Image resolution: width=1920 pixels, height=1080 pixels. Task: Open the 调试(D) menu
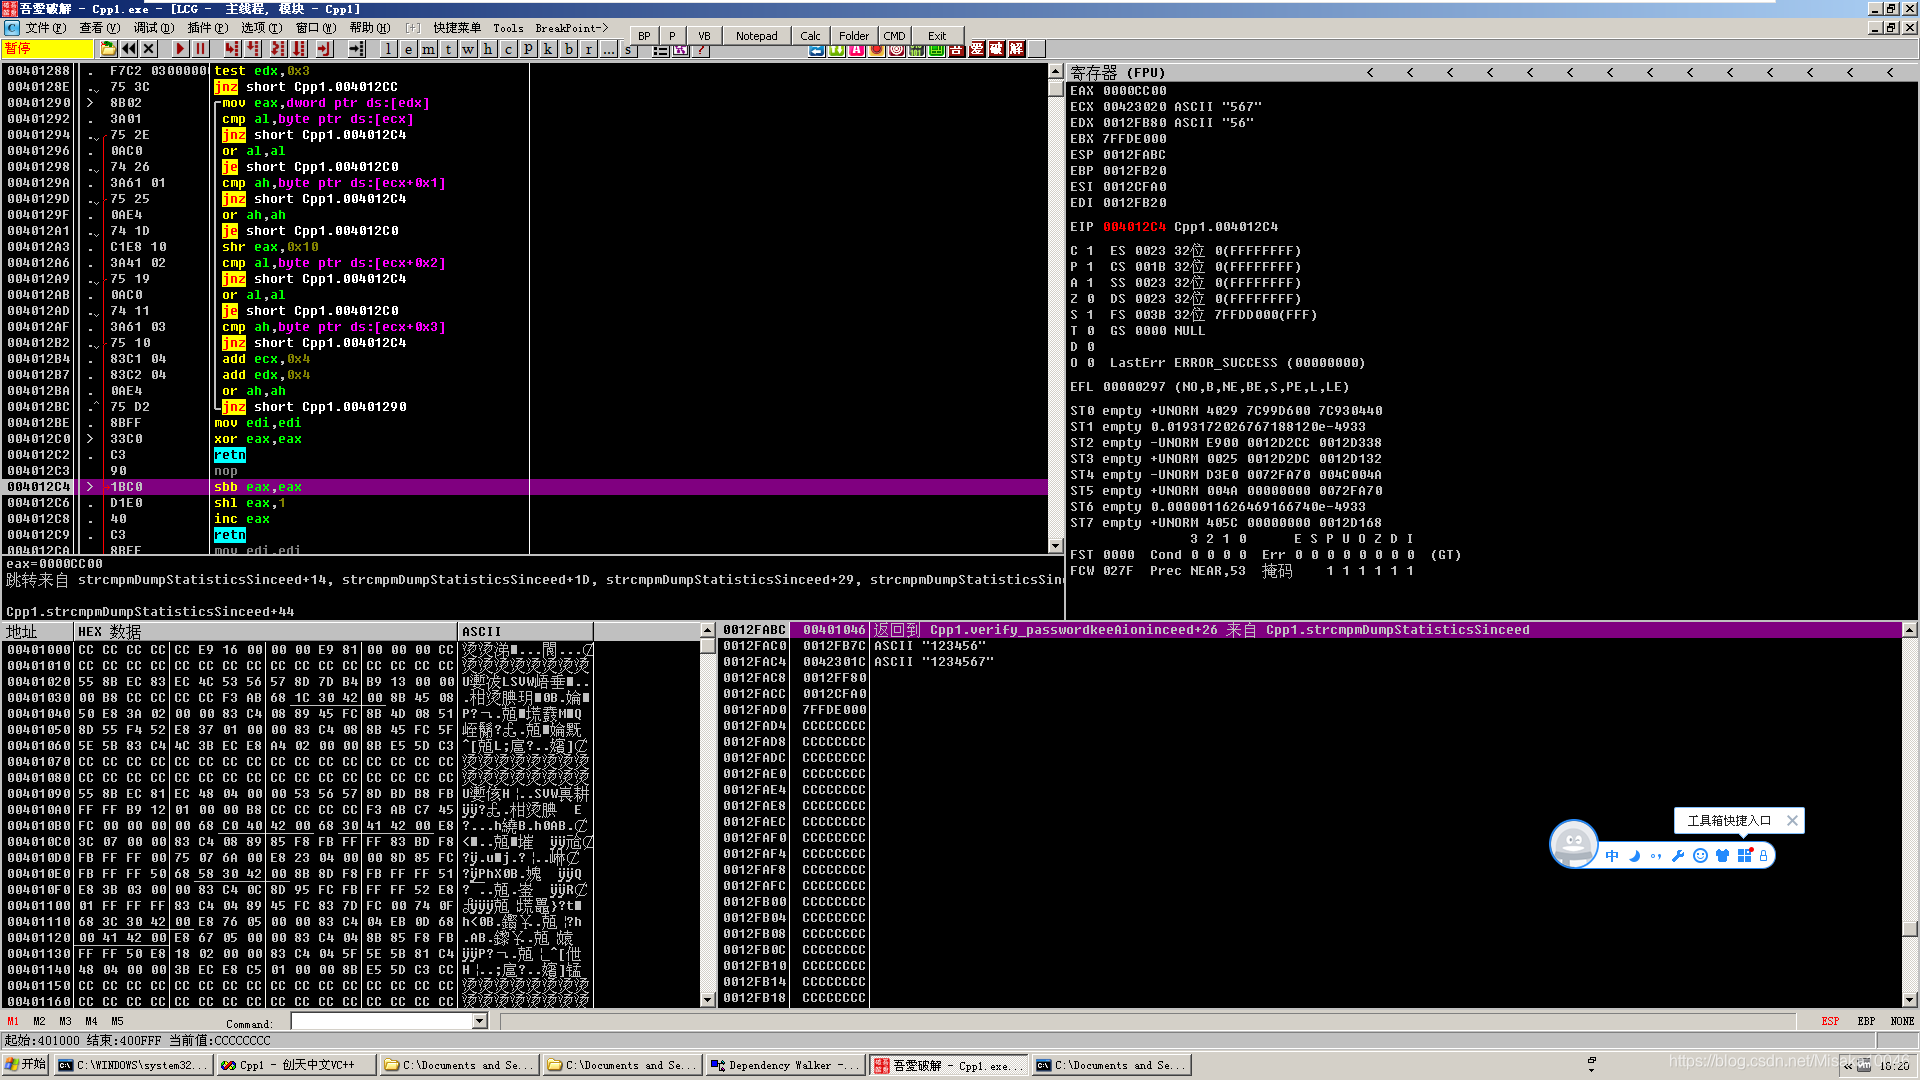coord(153,28)
